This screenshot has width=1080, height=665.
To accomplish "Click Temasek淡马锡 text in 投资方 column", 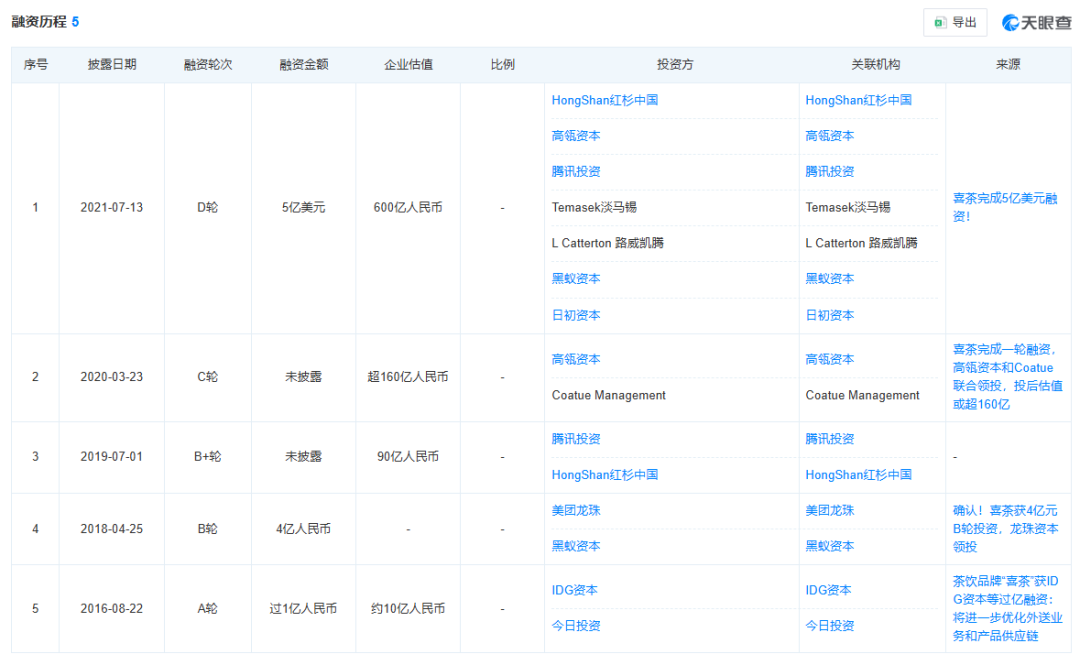I will [594, 207].
